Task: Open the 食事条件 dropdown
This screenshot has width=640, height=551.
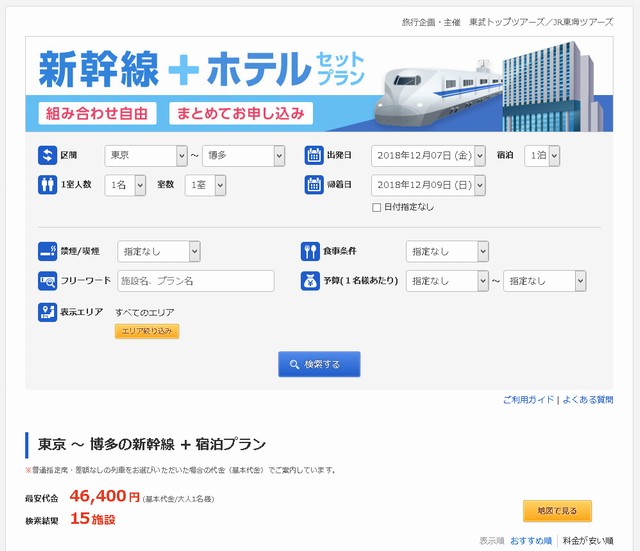Action: pos(447,251)
